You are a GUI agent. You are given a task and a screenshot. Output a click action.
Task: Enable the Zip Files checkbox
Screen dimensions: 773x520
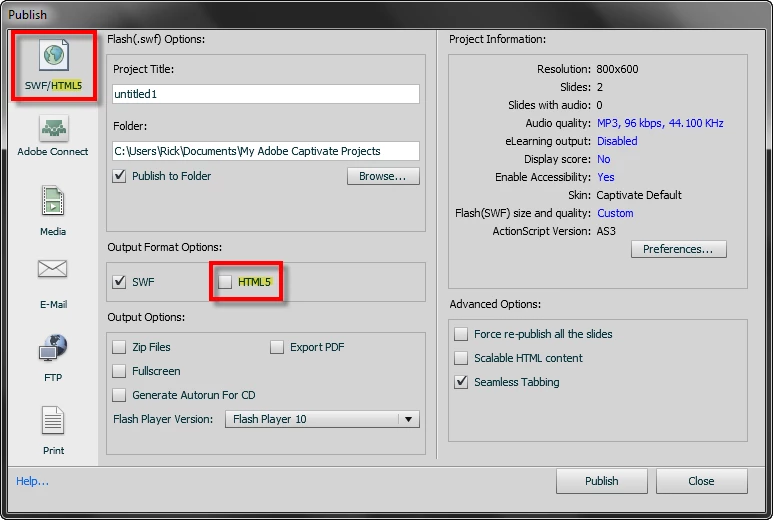coord(119,347)
